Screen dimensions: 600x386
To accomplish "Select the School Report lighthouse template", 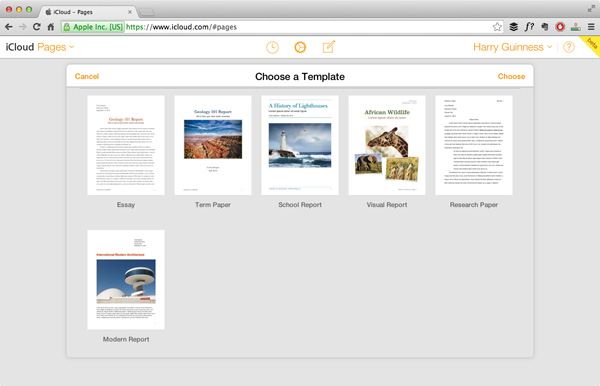I will coord(300,145).
